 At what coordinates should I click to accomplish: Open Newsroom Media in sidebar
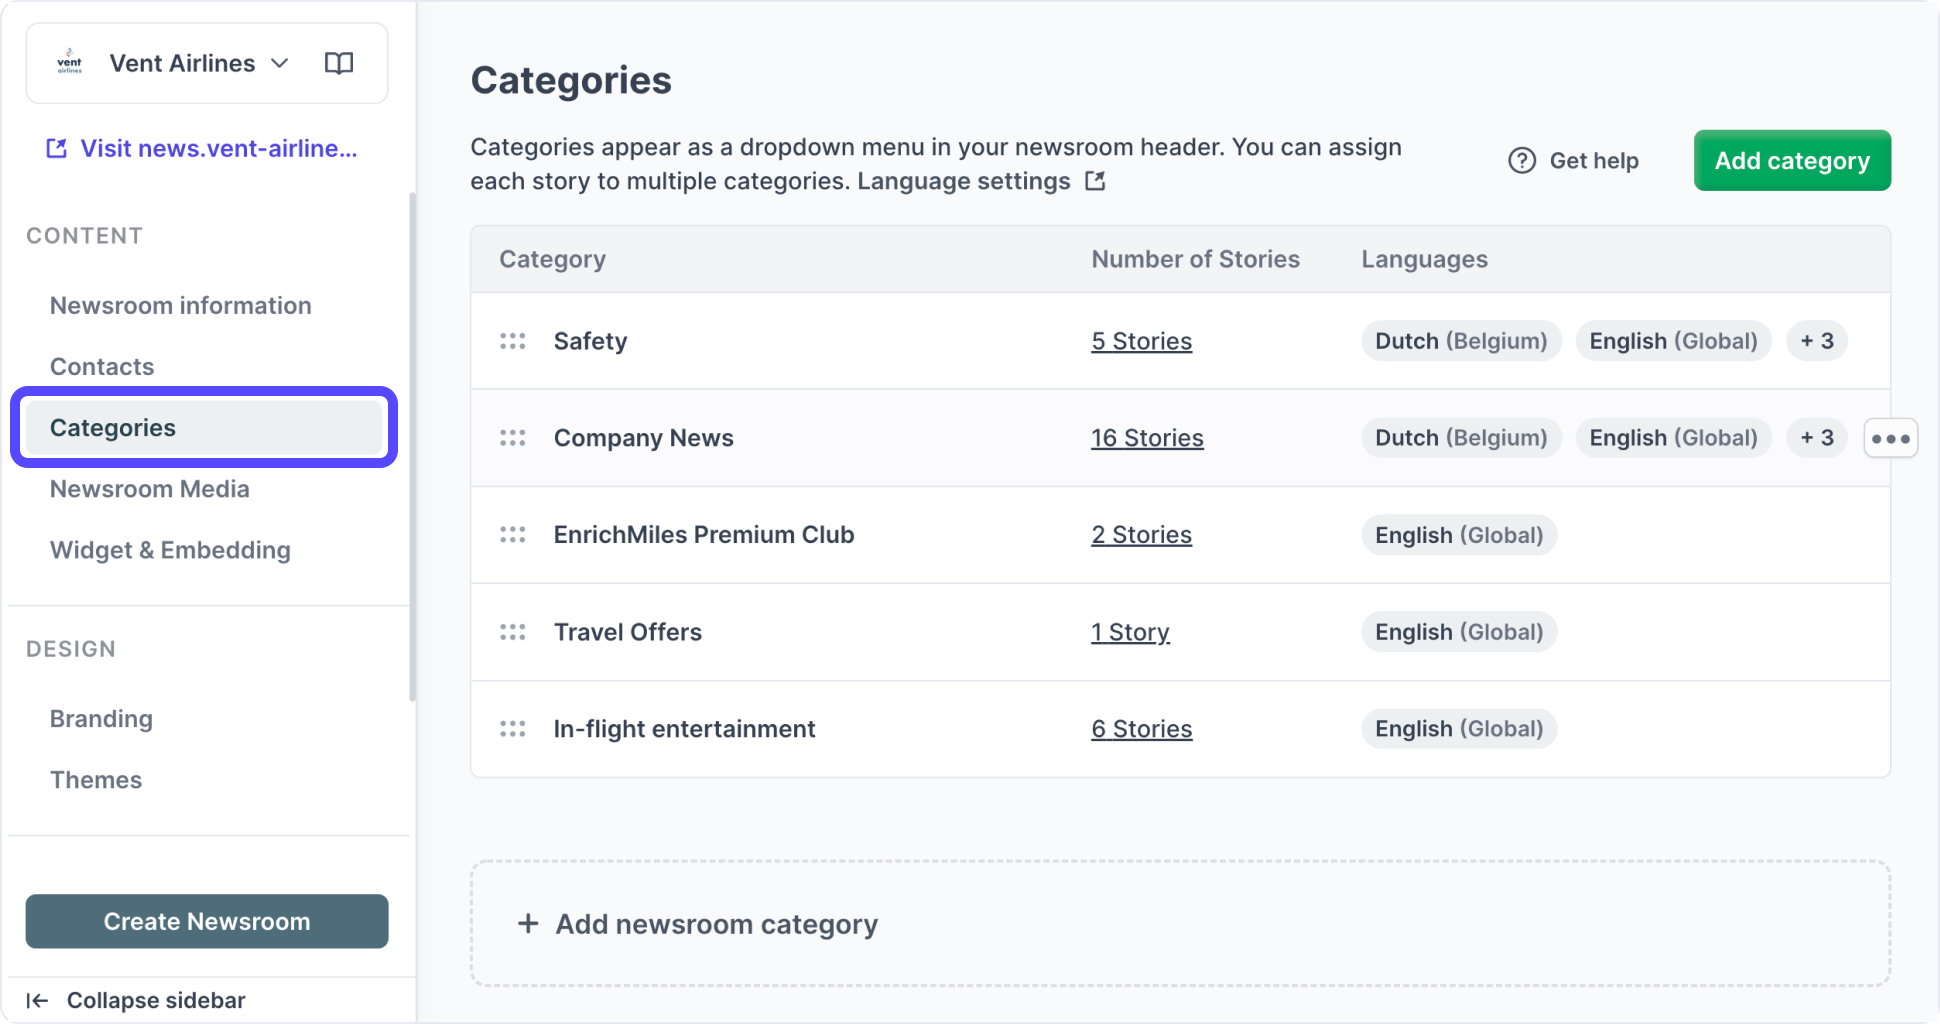pyautogui.click(x=150, y=489)
